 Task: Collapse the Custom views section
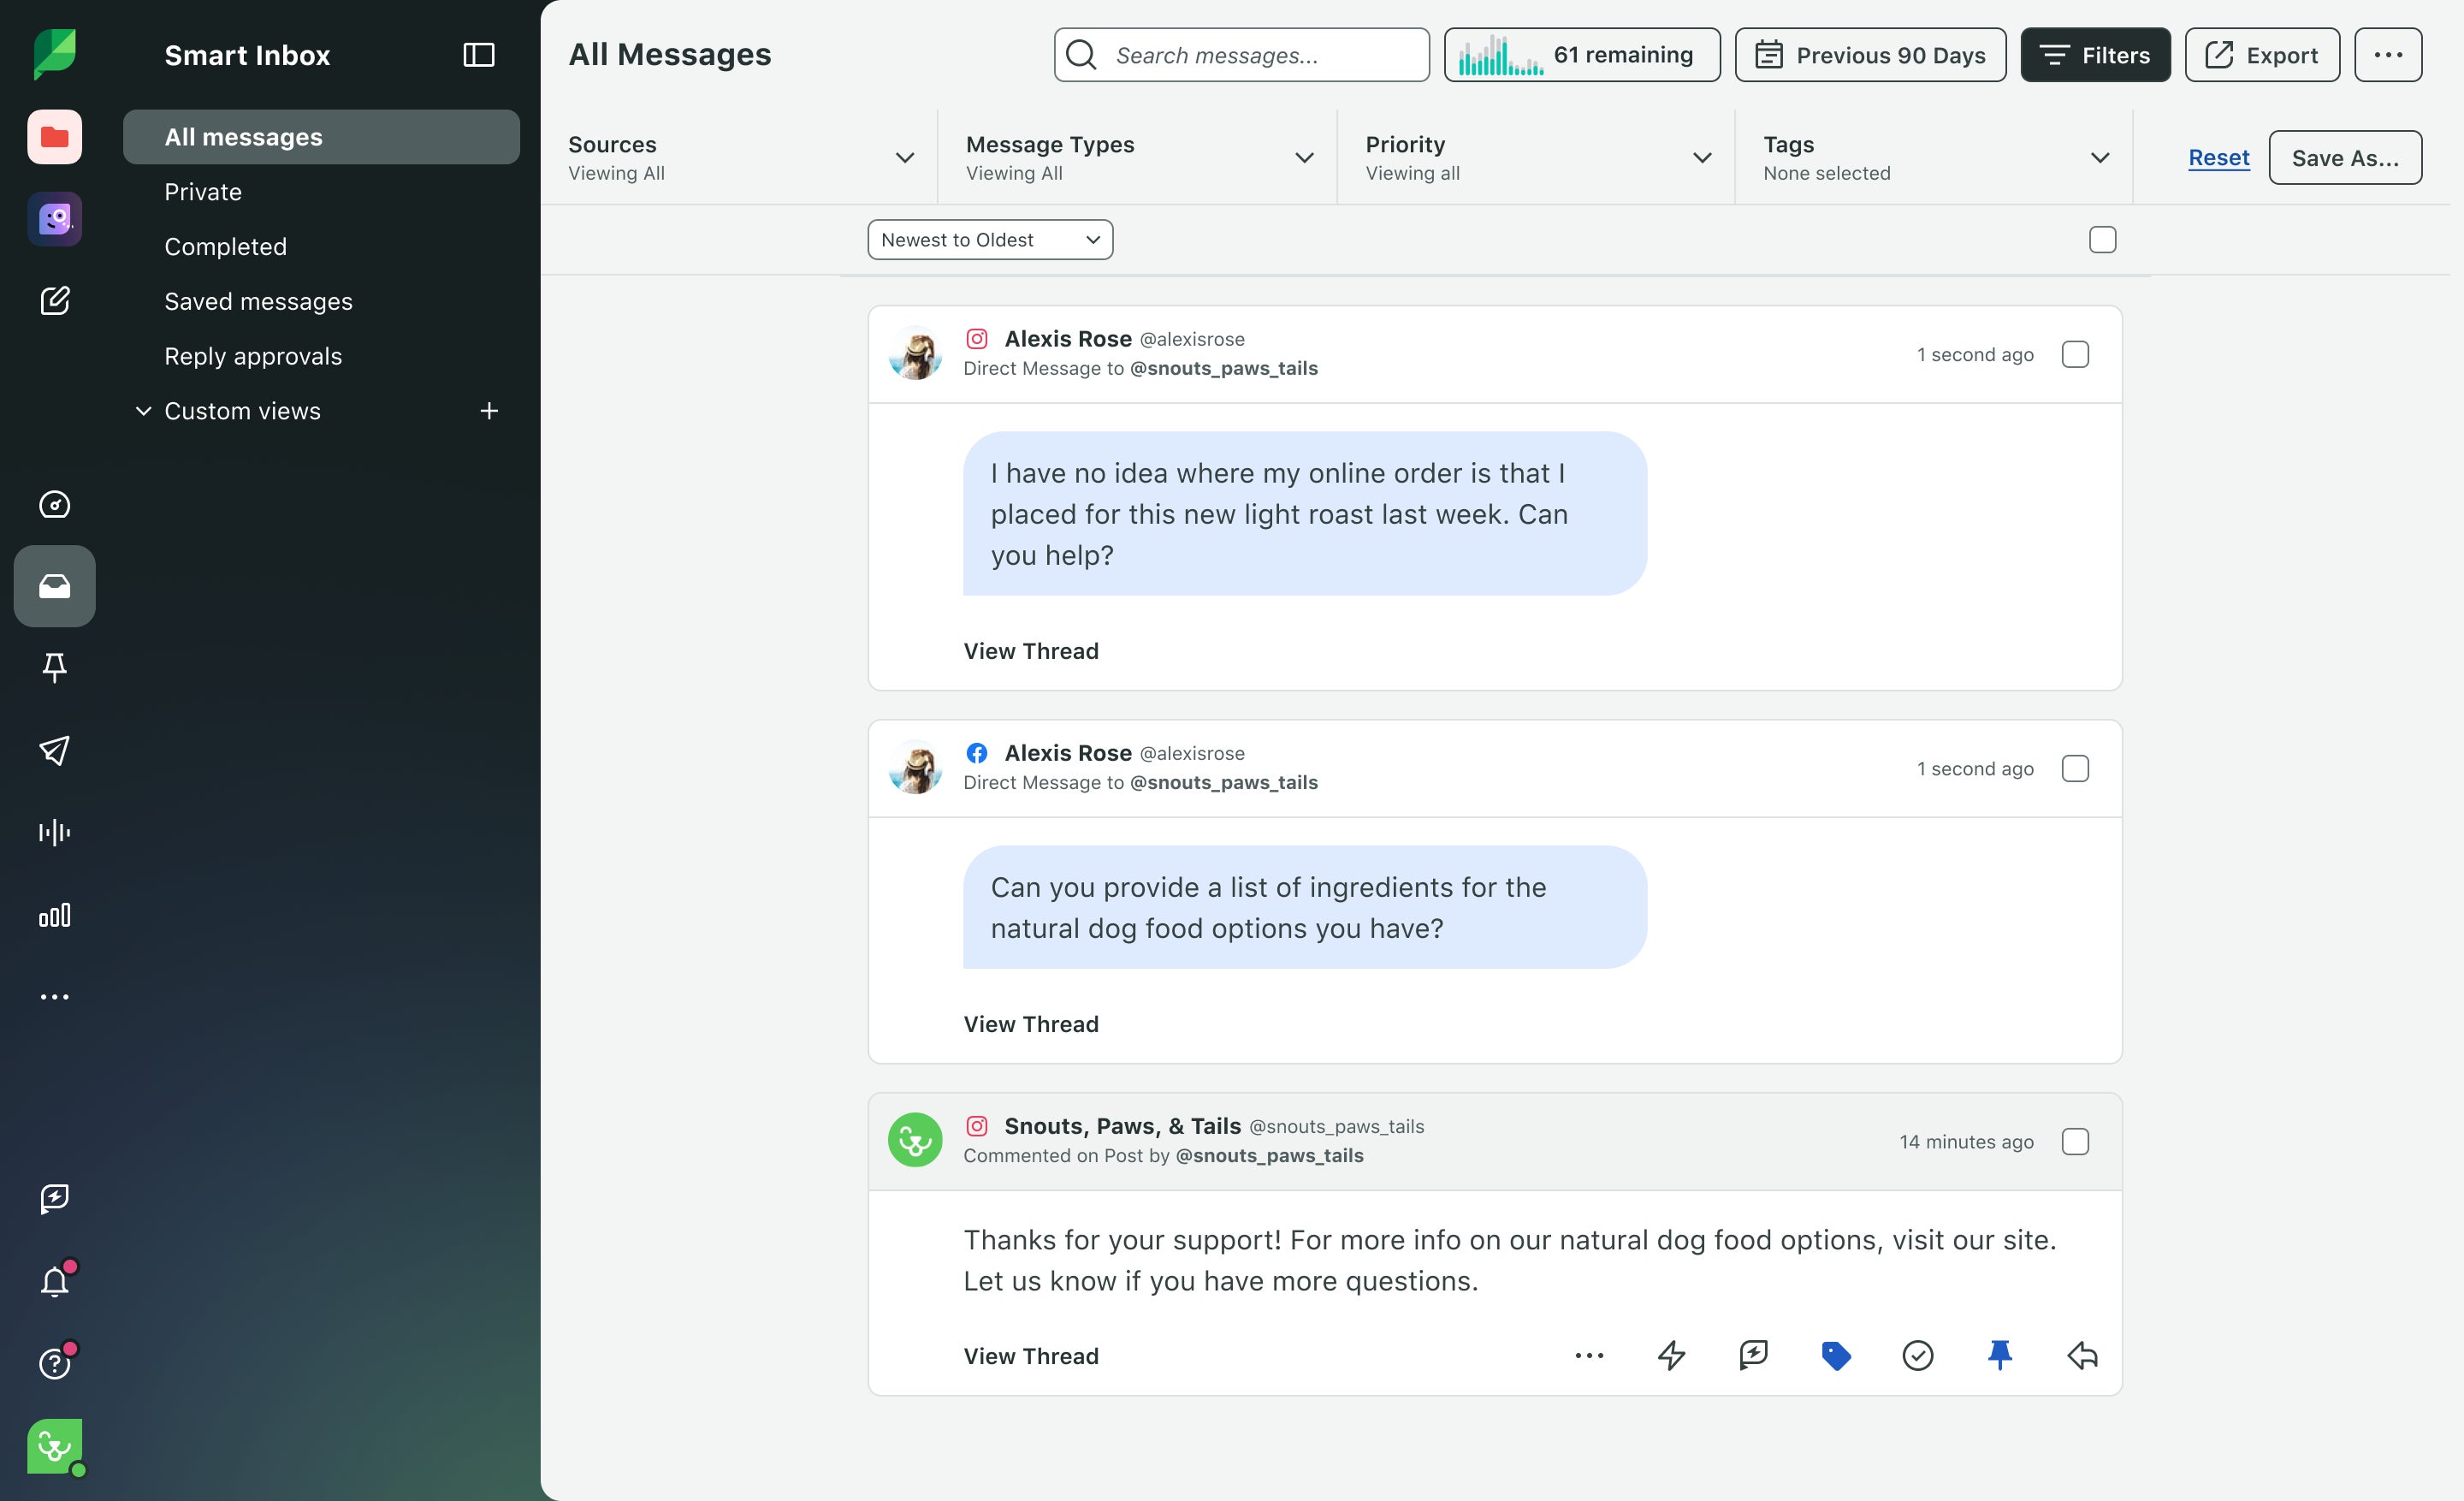click(x=143, y=410)
